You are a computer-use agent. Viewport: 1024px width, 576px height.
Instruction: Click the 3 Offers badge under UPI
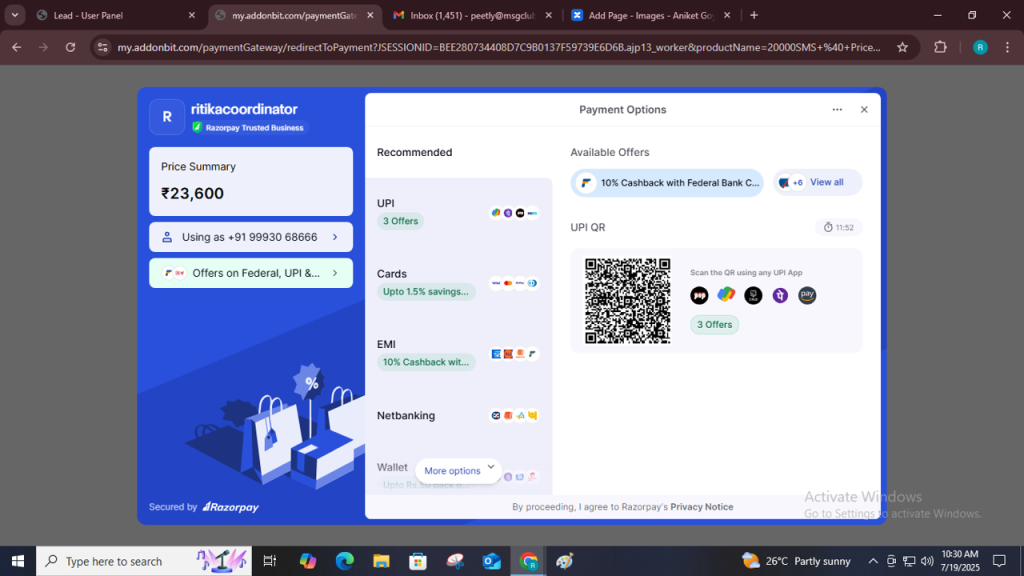pyautogui.click(x=400, y=221)
